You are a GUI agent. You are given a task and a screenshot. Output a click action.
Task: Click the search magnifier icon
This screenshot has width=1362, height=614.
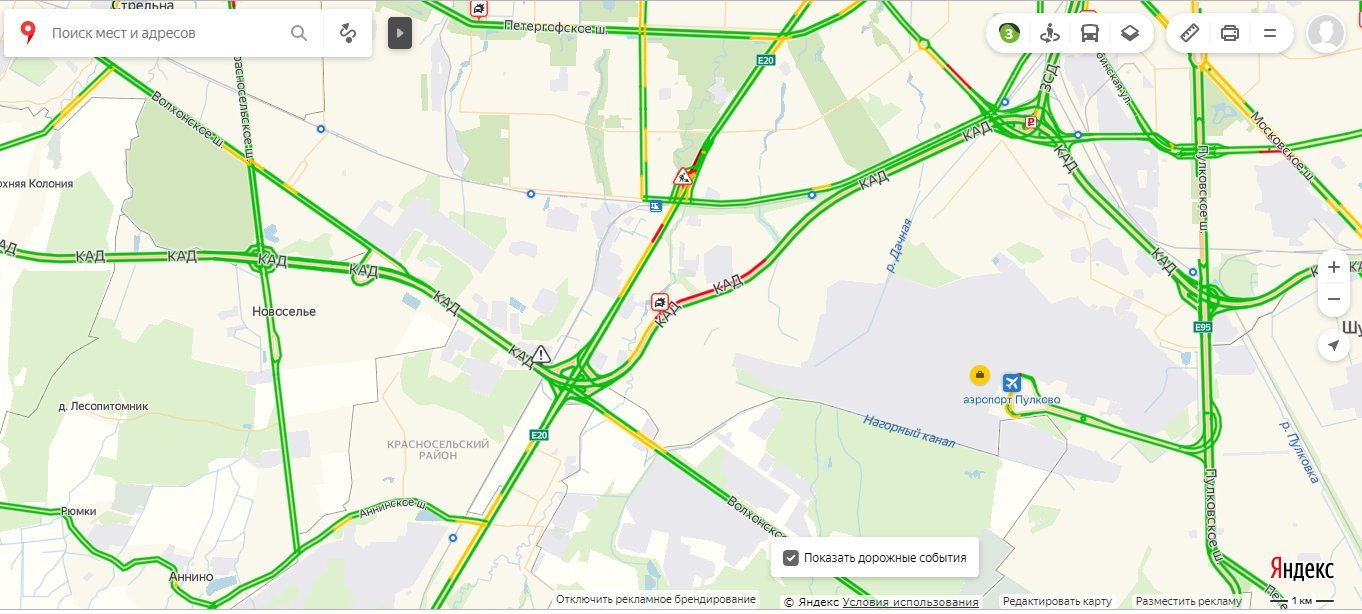click(x=299, y=33)
